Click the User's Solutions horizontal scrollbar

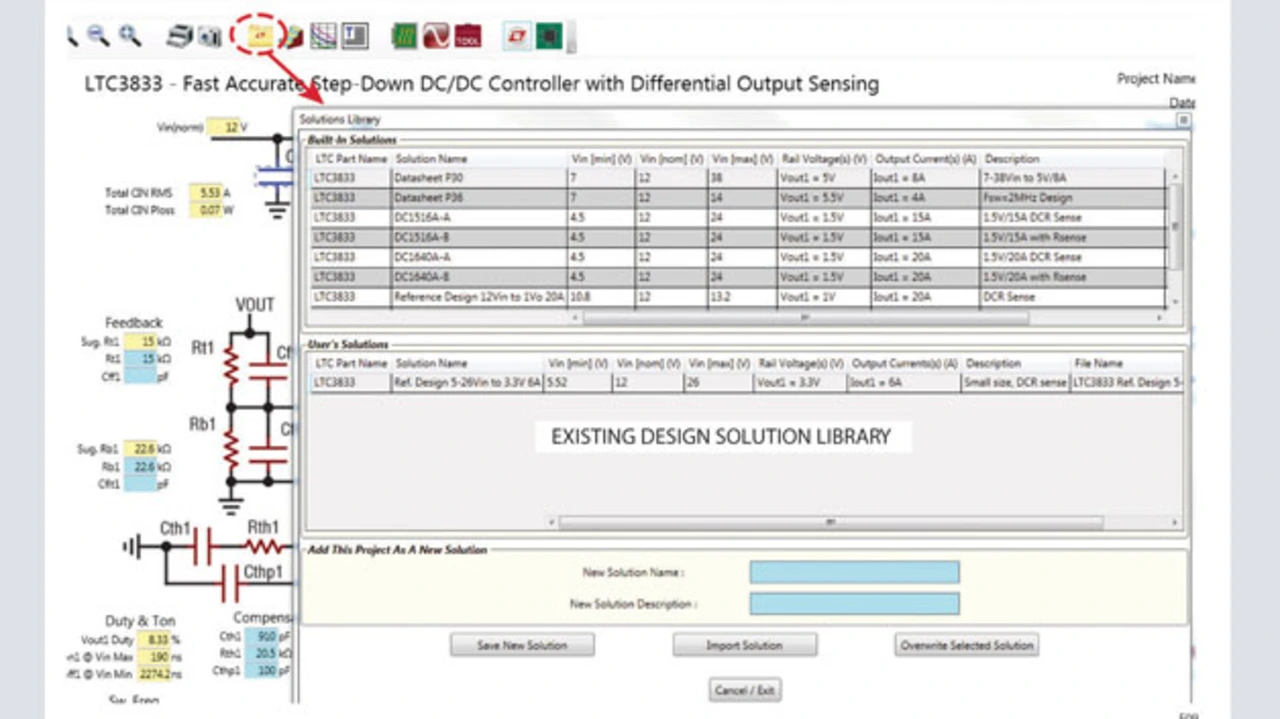(830, 522)
